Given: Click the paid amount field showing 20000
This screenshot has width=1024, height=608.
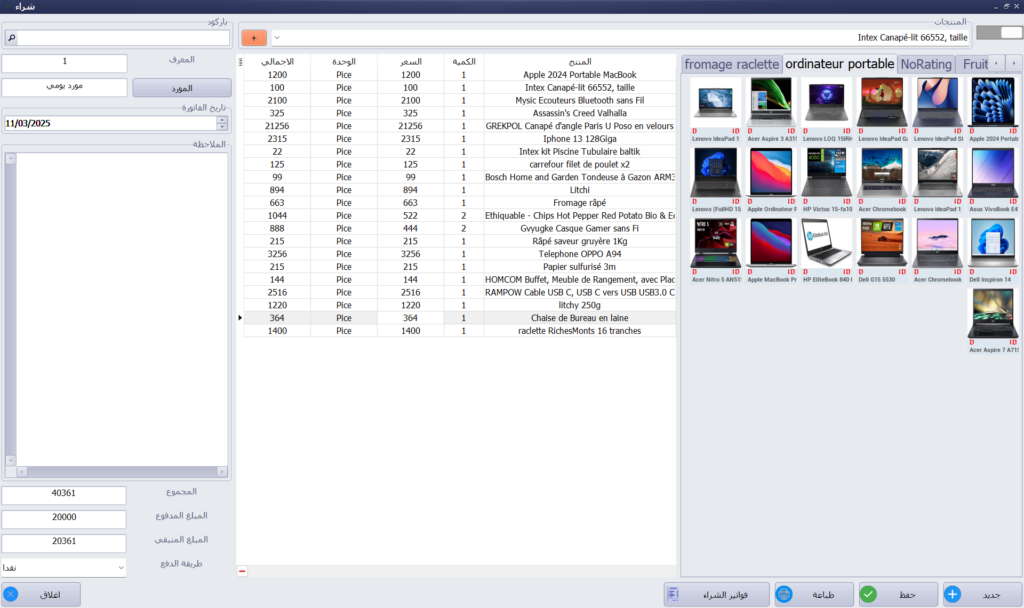Looking at the screenshot, I should [63, 519].
